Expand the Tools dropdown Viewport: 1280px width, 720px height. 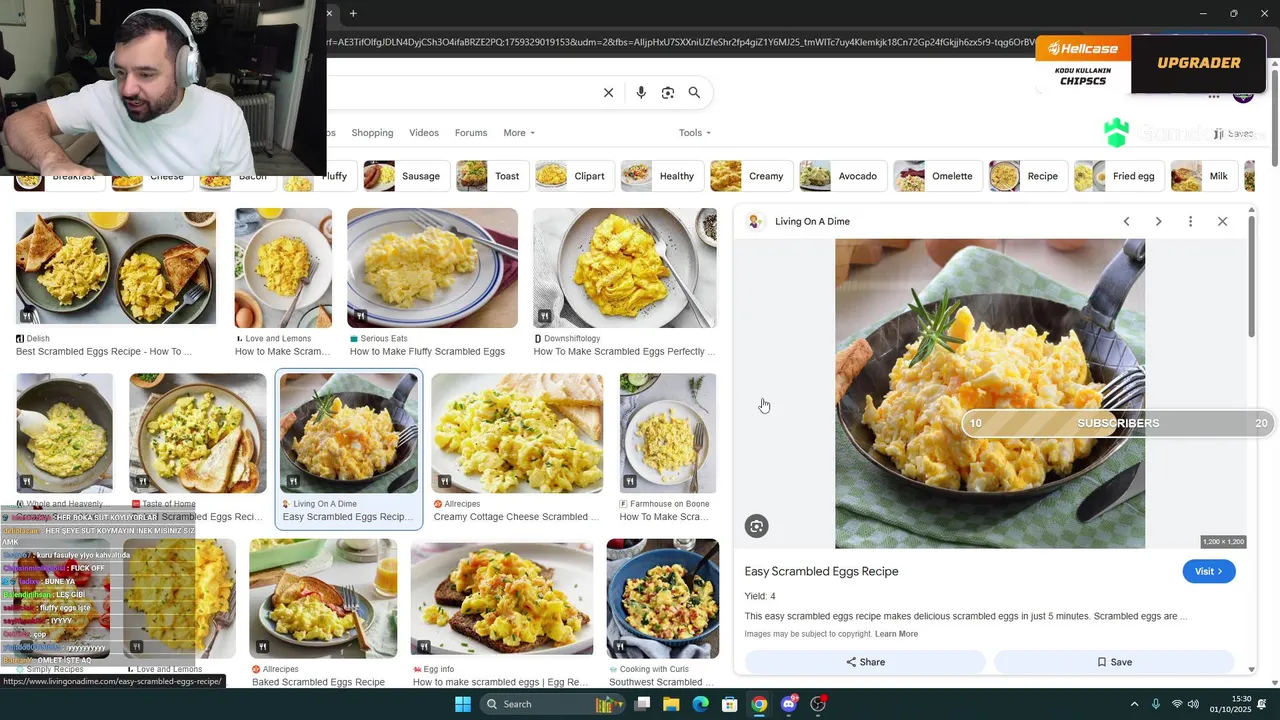[695, 133]
